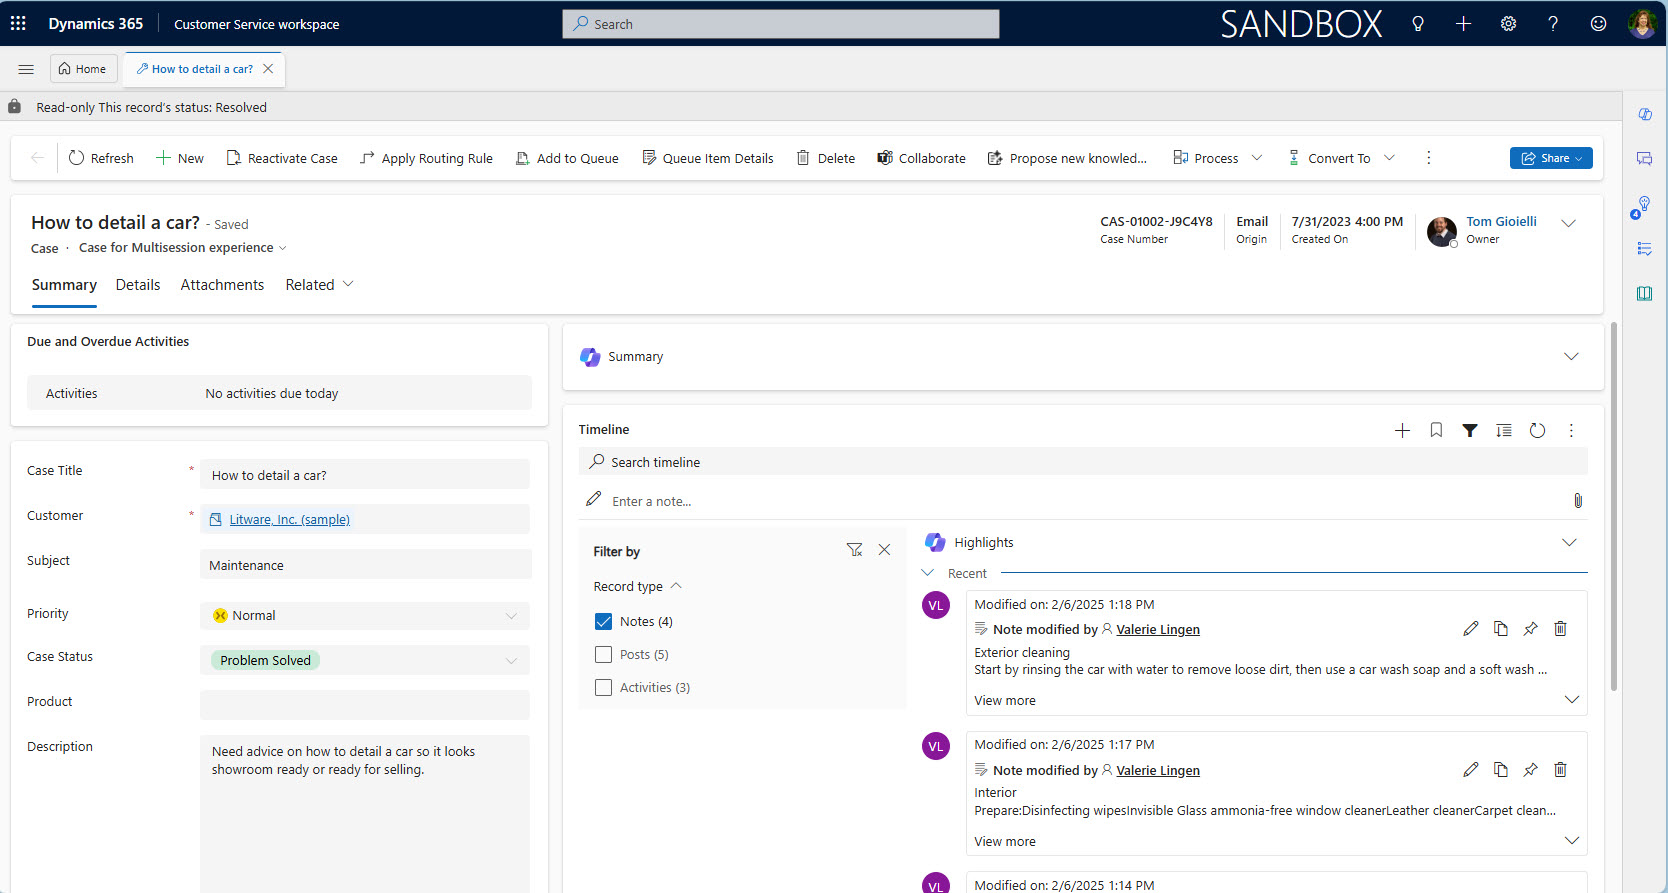
Task: Add a new timeline record
Action: (1402, 430)
